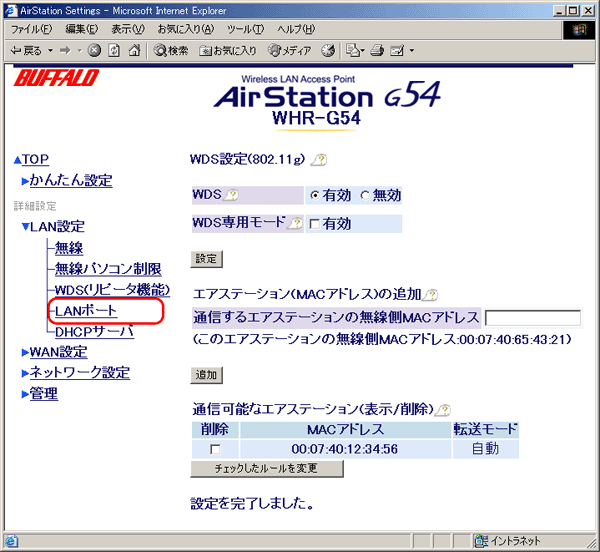The image size is (600, 552).
Task: Open the Back history dropdown arrow
Action: 50,50
